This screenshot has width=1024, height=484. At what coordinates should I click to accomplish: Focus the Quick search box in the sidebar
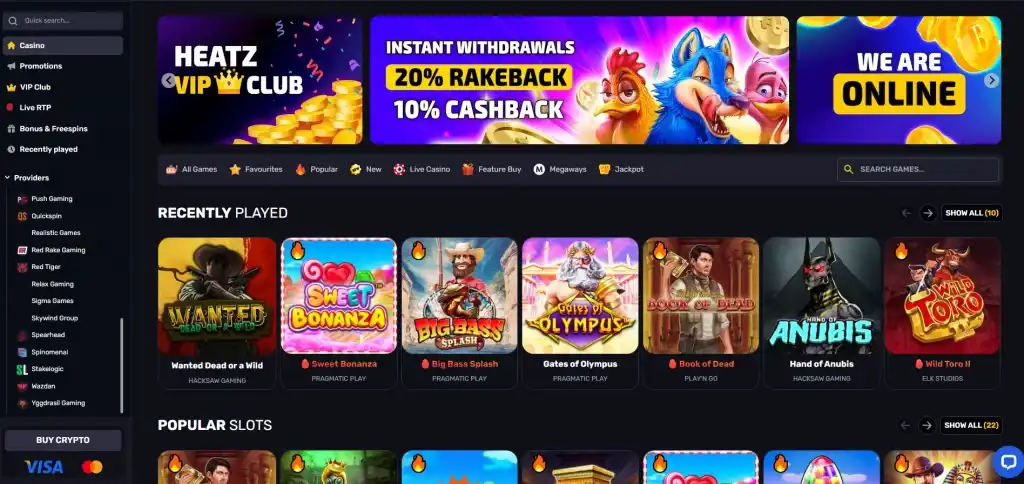(63, 21)
